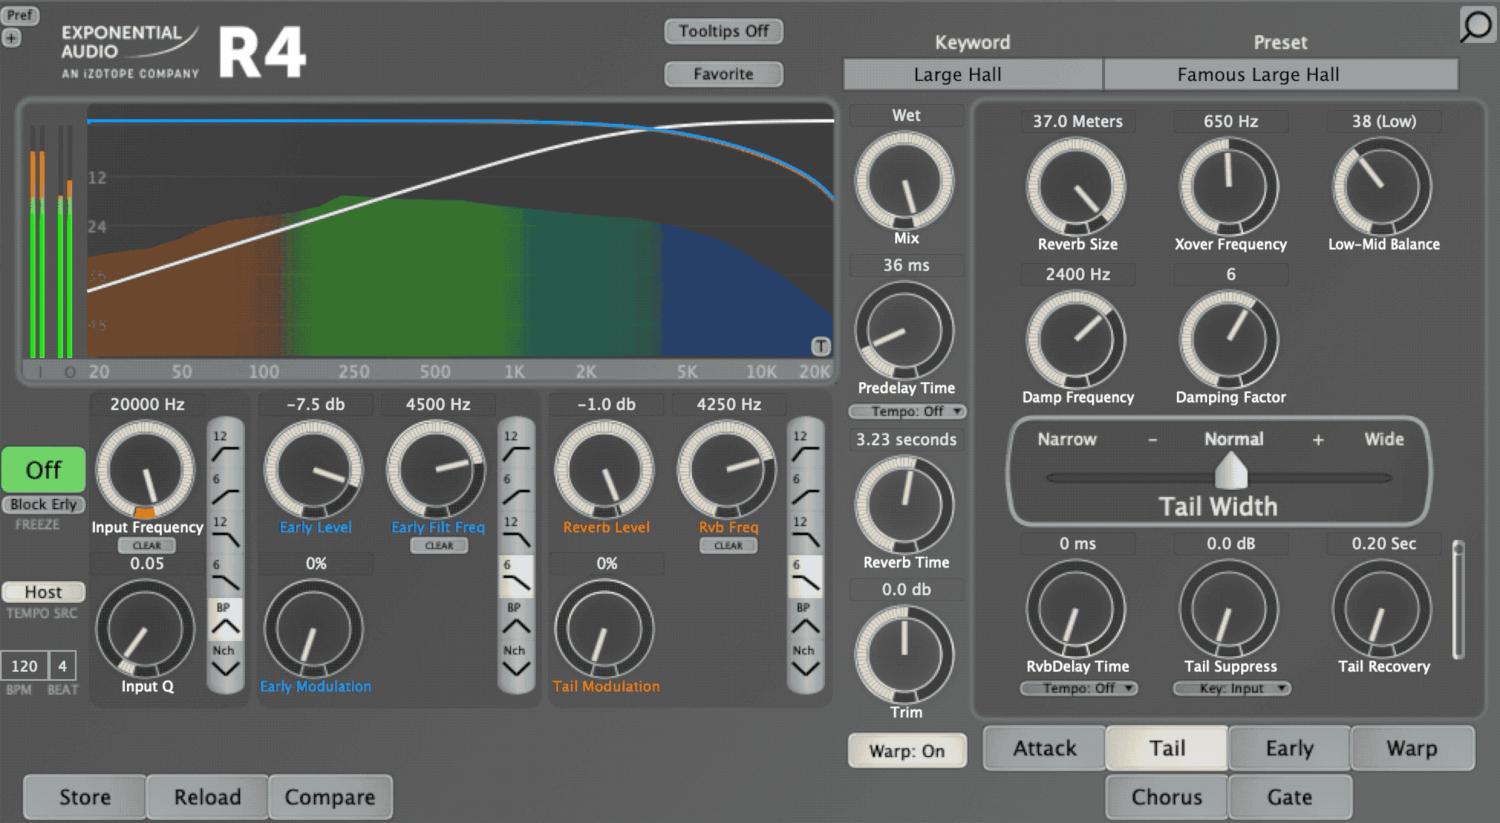Select the 6 dB low-pass shape for Early filter
The height and width of the screenshot is (823, 1500).
coord(516,576)
